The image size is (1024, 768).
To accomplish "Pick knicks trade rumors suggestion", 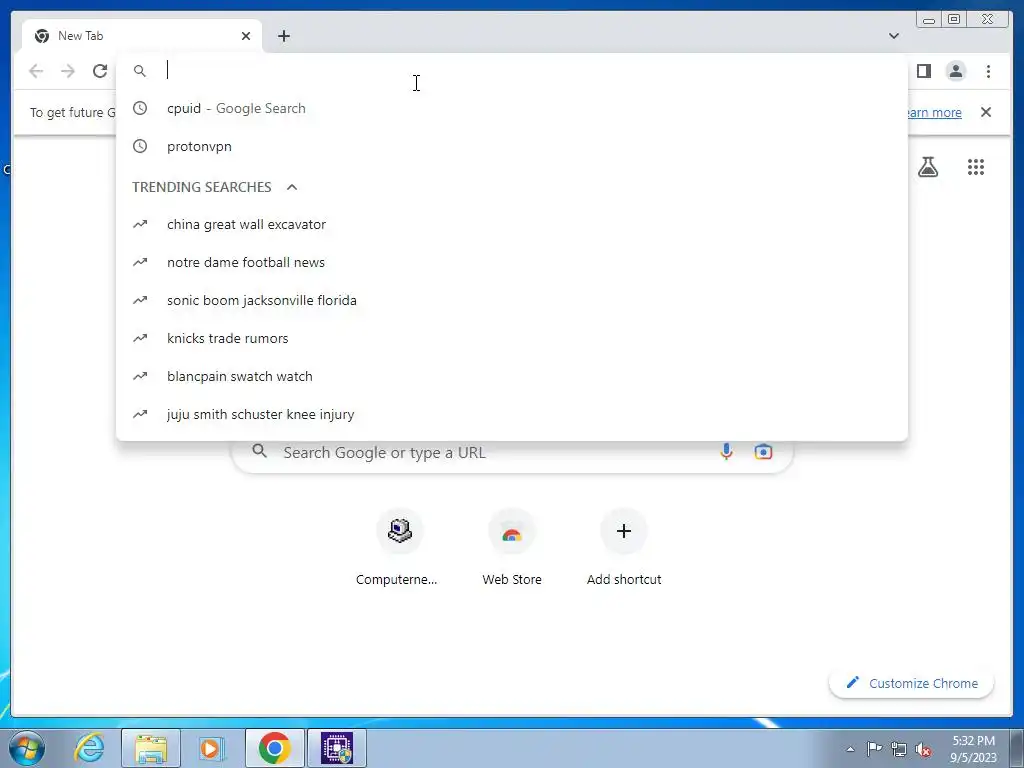I will 511,338.
